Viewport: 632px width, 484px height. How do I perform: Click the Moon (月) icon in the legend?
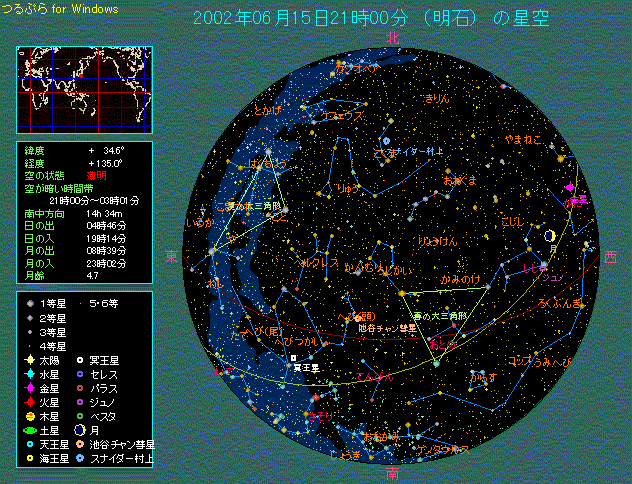pos(80,430)
